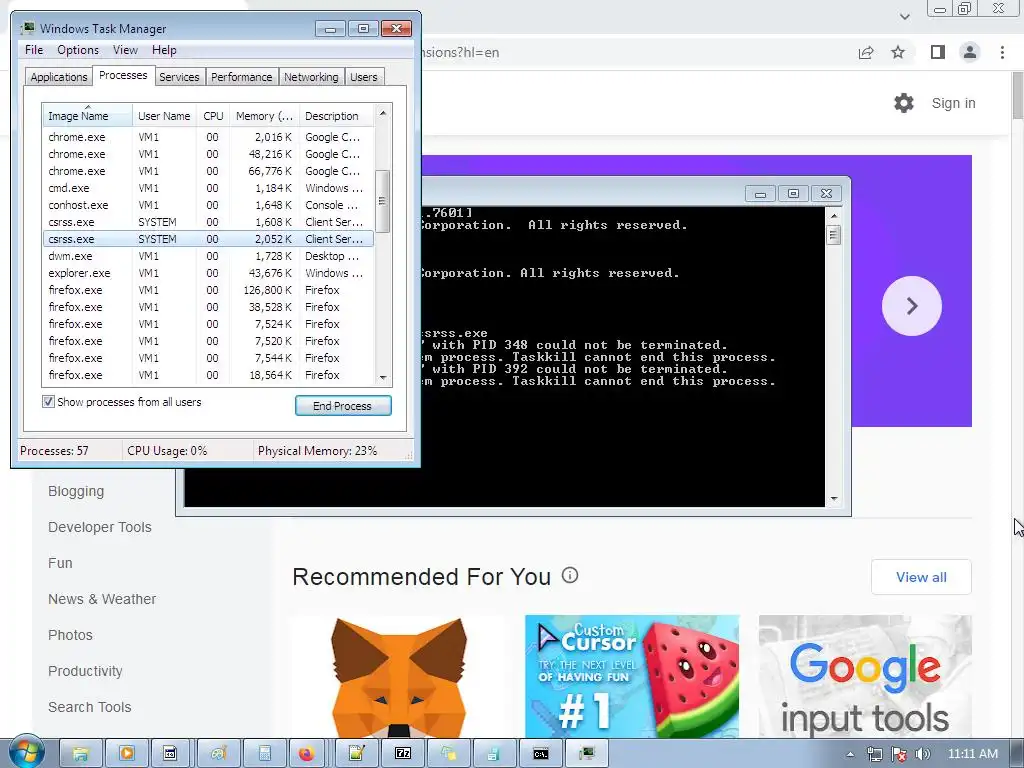Screen dimensions: 1024x768
Task: Click info icon beside Recommended For You
Action: [x=570, y=575]
